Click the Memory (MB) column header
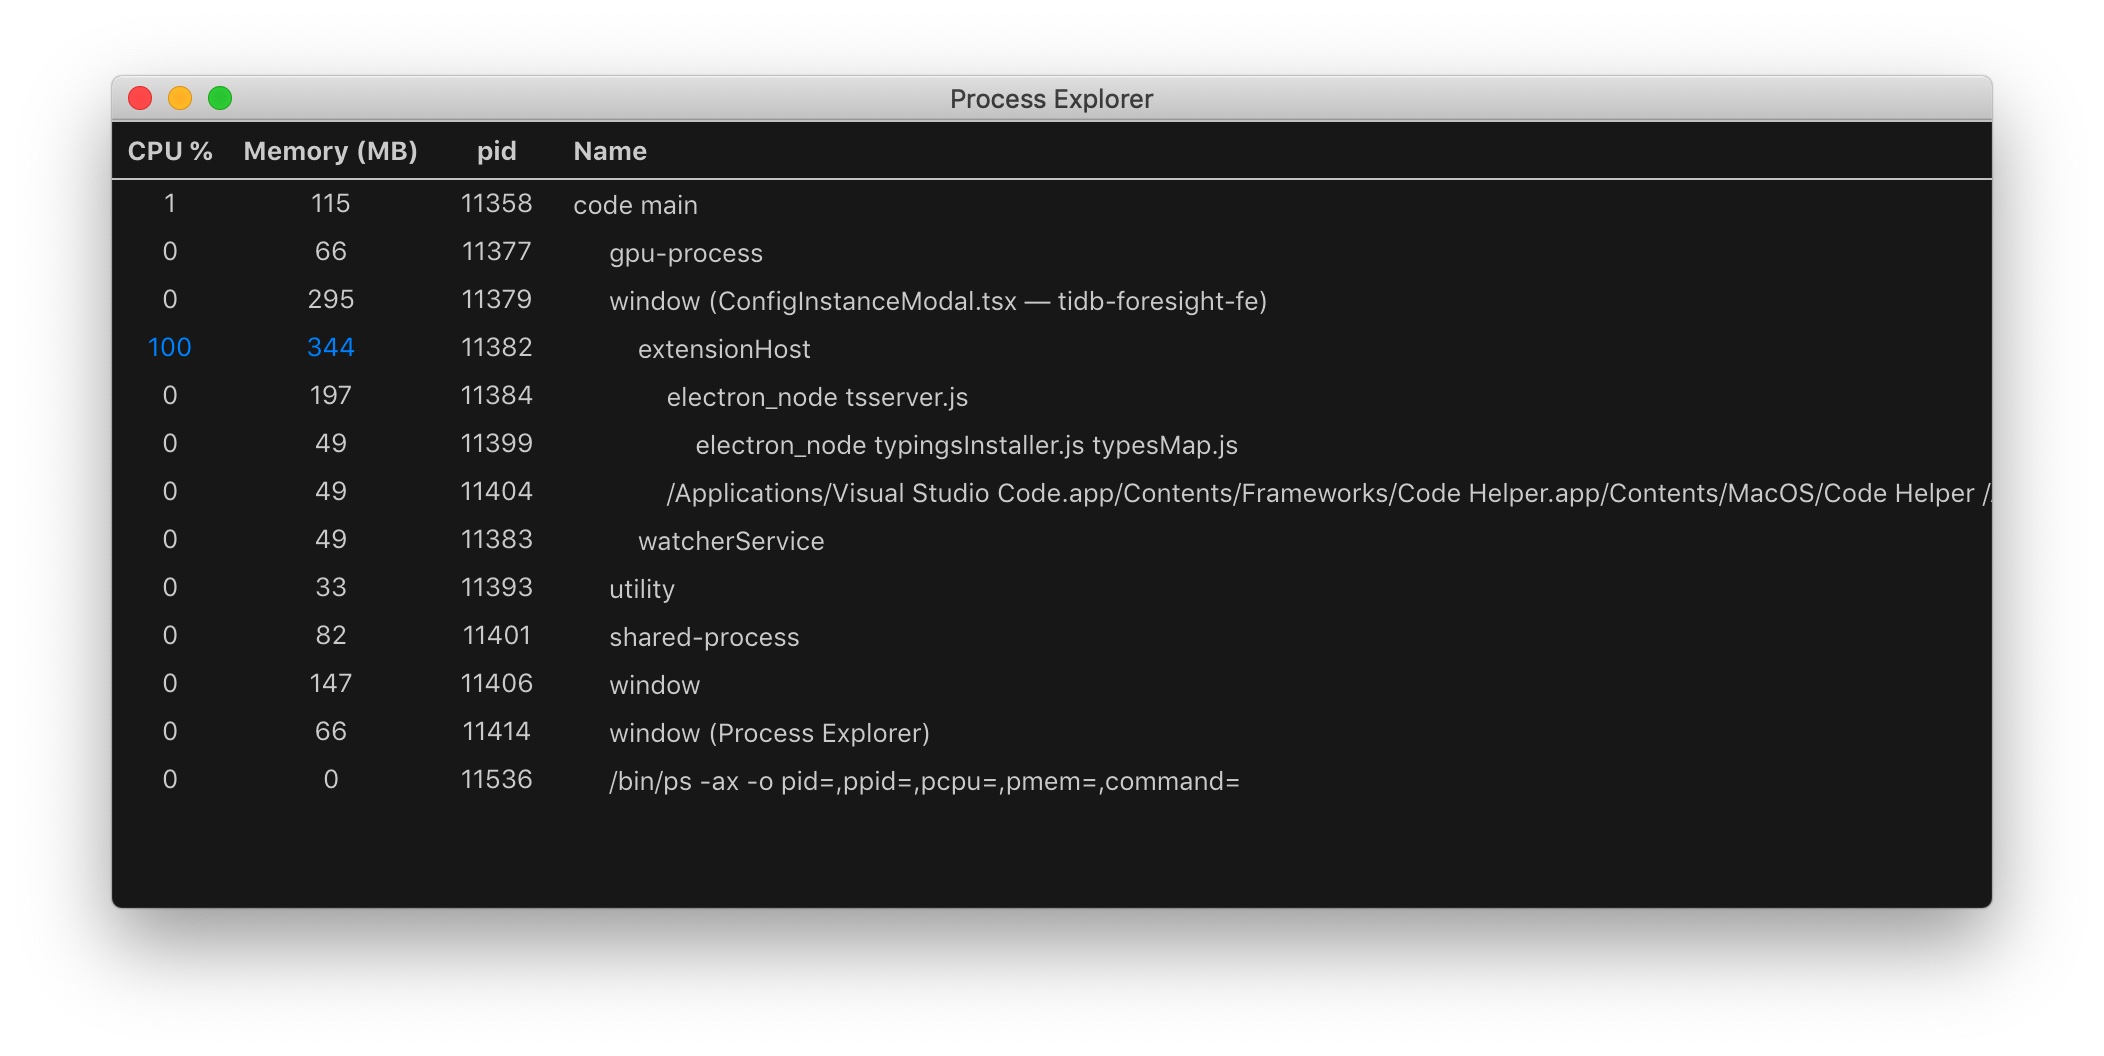The height and width of the screenshot is (1056, 2104). 331,151
